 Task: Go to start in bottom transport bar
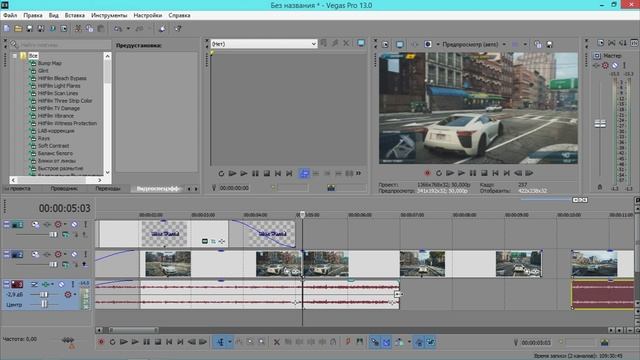(169, 342)
